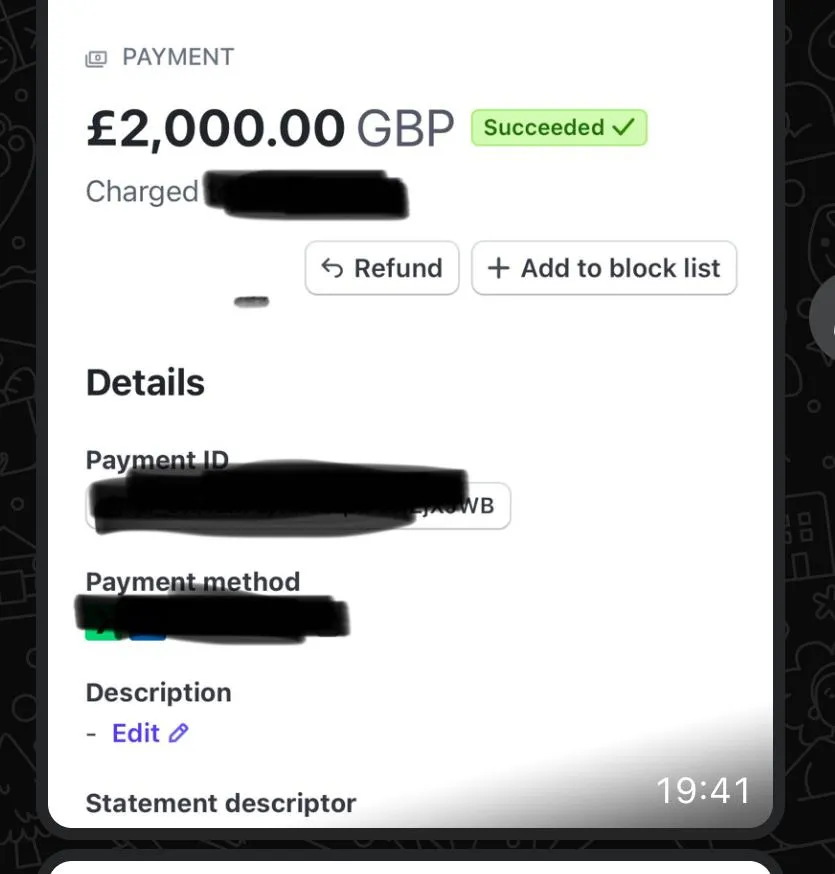835x874 pixels.
Task: Click the Statement descriptor label
Action: point(221,803)
